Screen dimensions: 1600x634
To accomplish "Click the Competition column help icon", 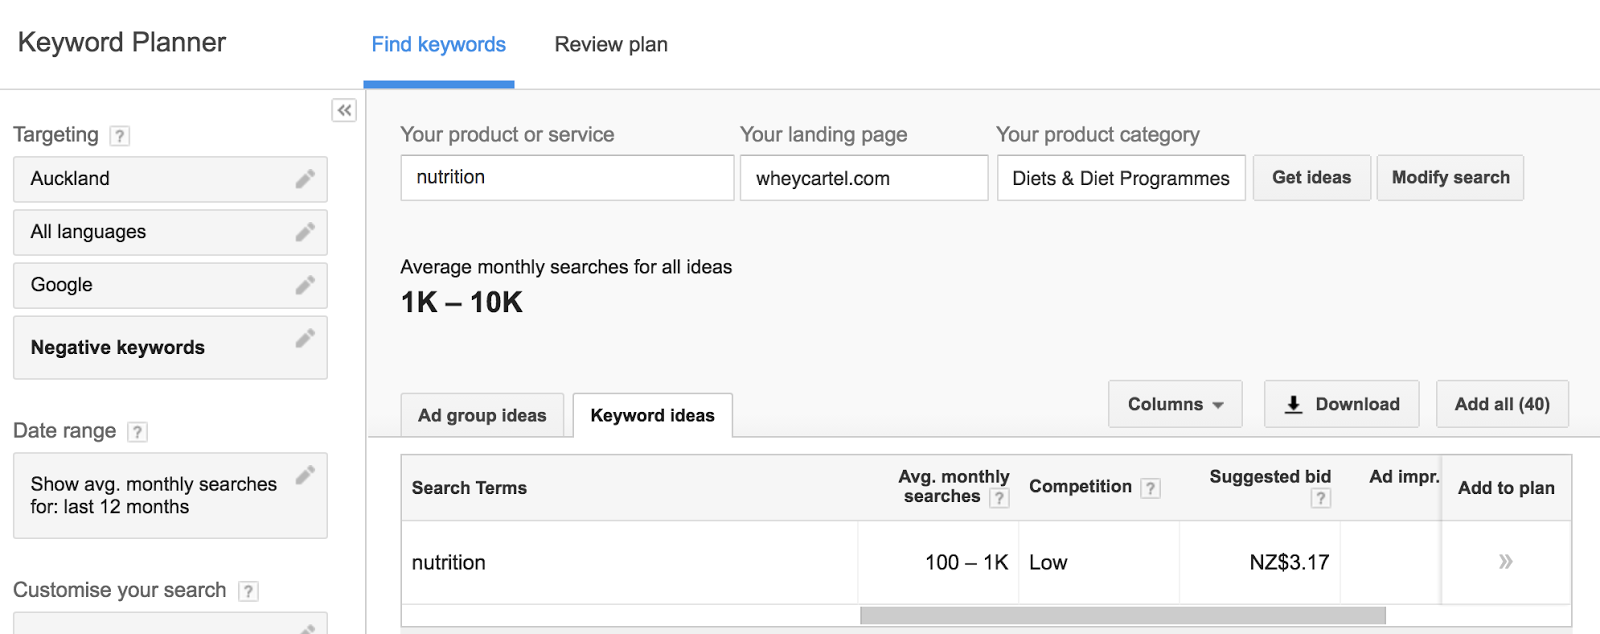I will click(1151, 488).
